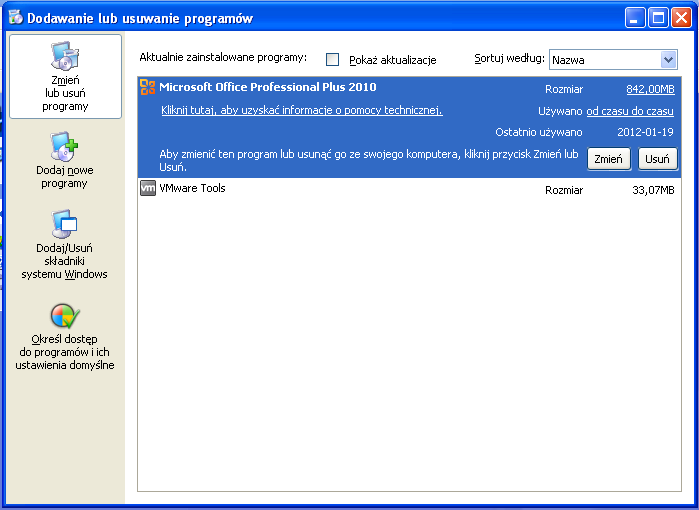Select the 'Zmień lub usuń programy' sidebar icon
This screenshot has height=510, width=699.
tap(65, 56)
